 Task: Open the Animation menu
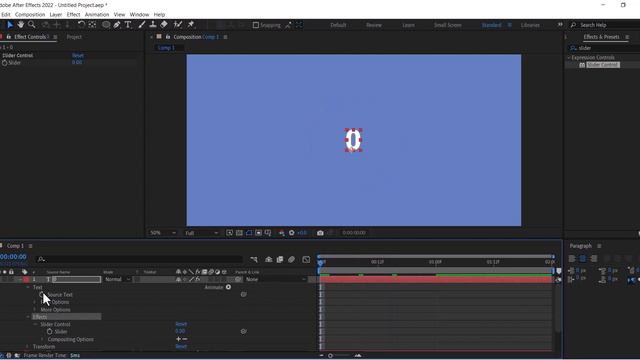click(97, 14)
